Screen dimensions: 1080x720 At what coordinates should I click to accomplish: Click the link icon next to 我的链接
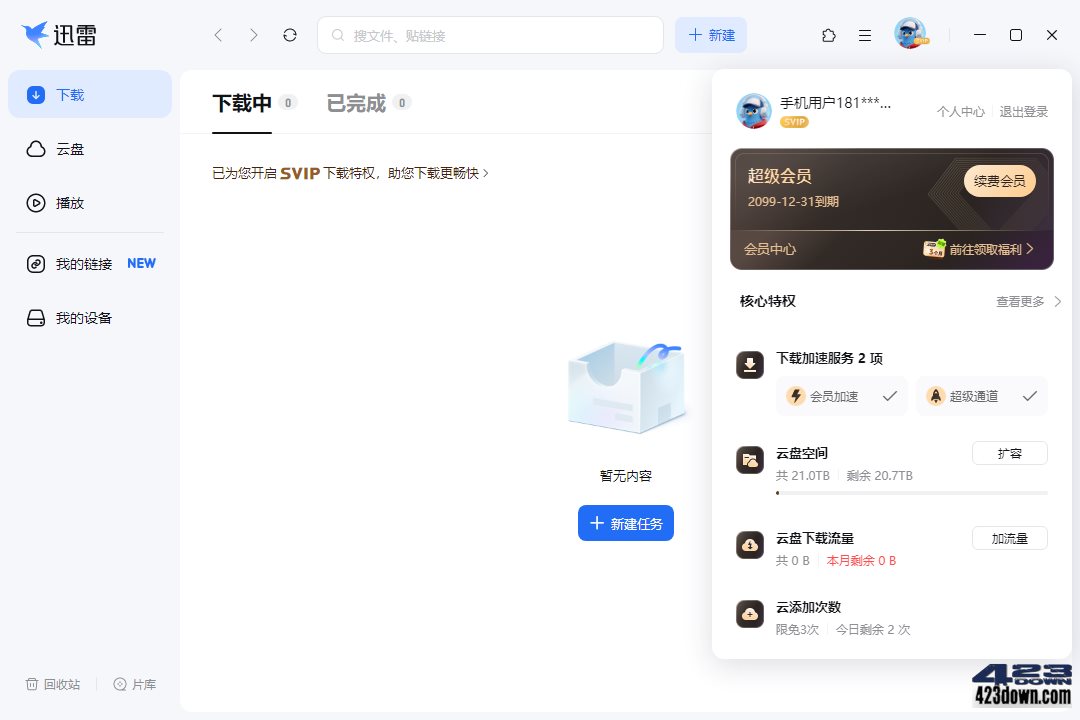point(36,264)
